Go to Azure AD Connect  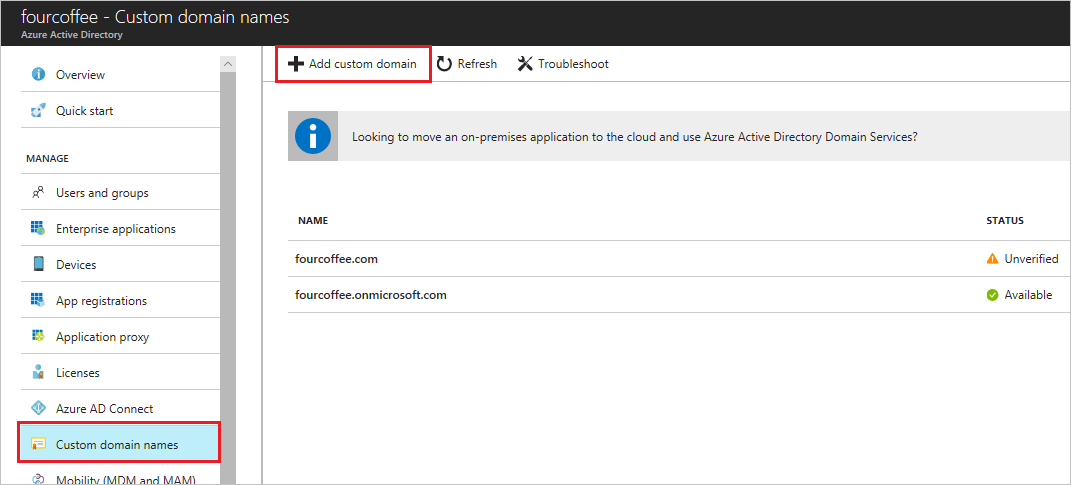(x=120, y=408)
